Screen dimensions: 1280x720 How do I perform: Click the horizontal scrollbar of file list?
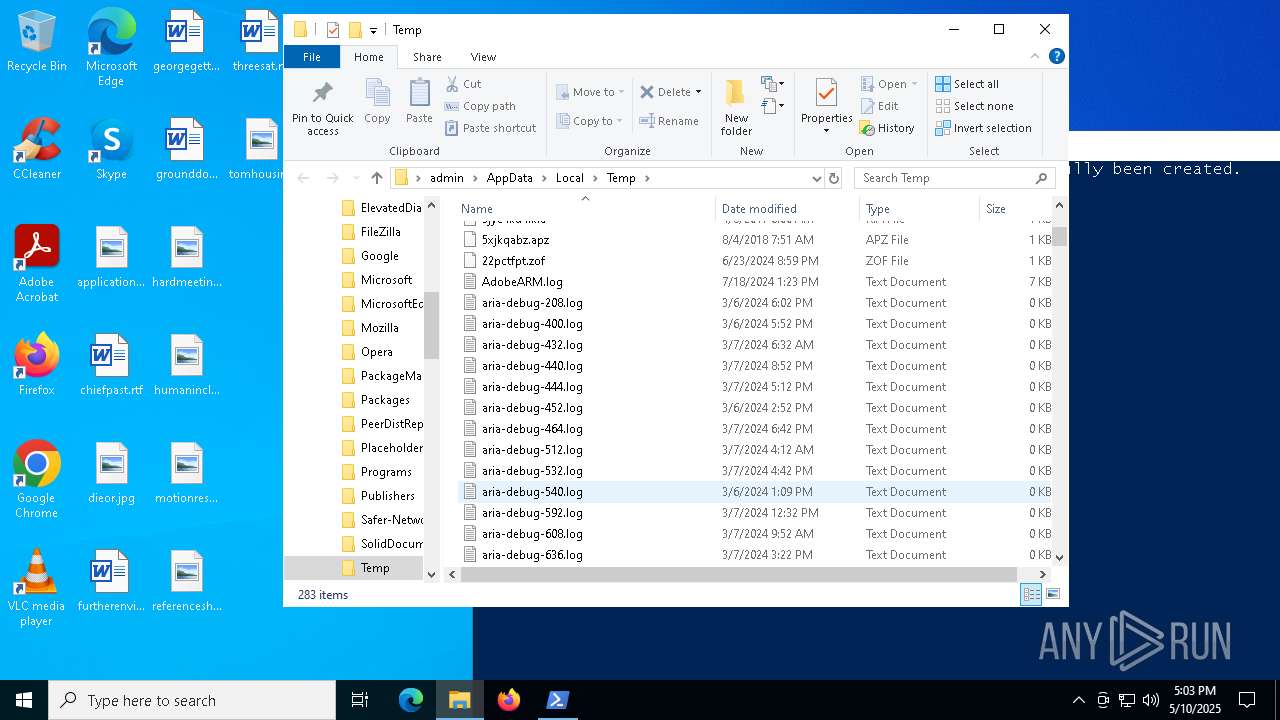(x=740, y=574)
